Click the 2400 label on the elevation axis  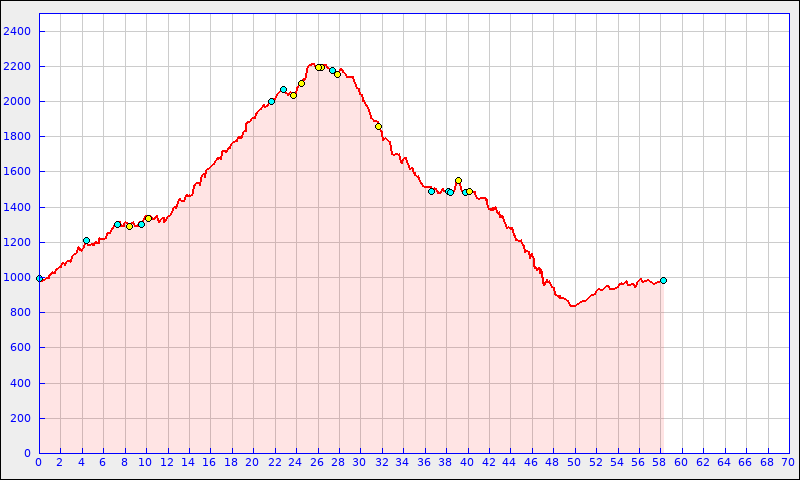click(17, 31)
